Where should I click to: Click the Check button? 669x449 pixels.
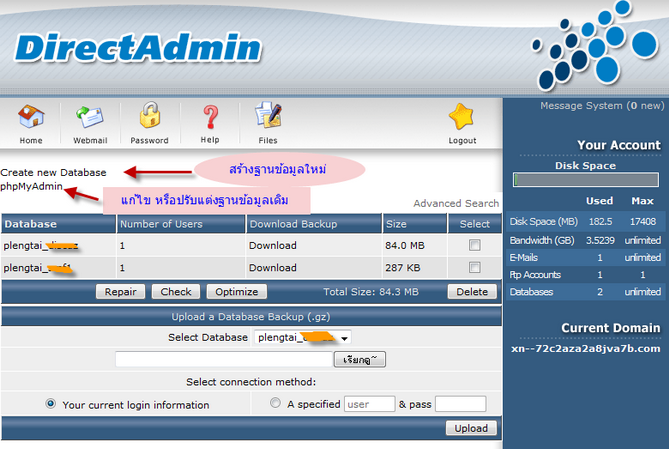coord(176,292)
